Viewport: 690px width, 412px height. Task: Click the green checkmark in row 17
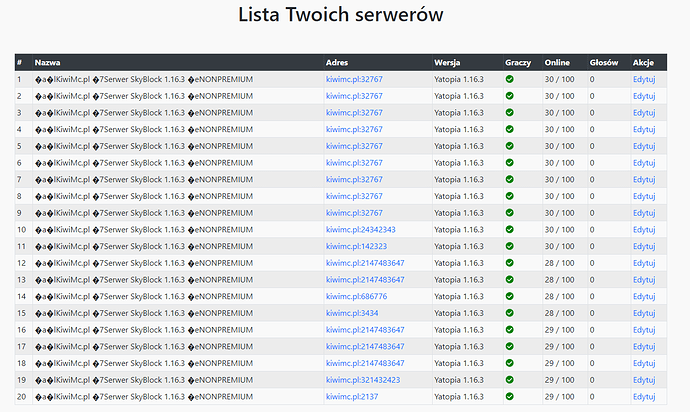tap(510, 346)
